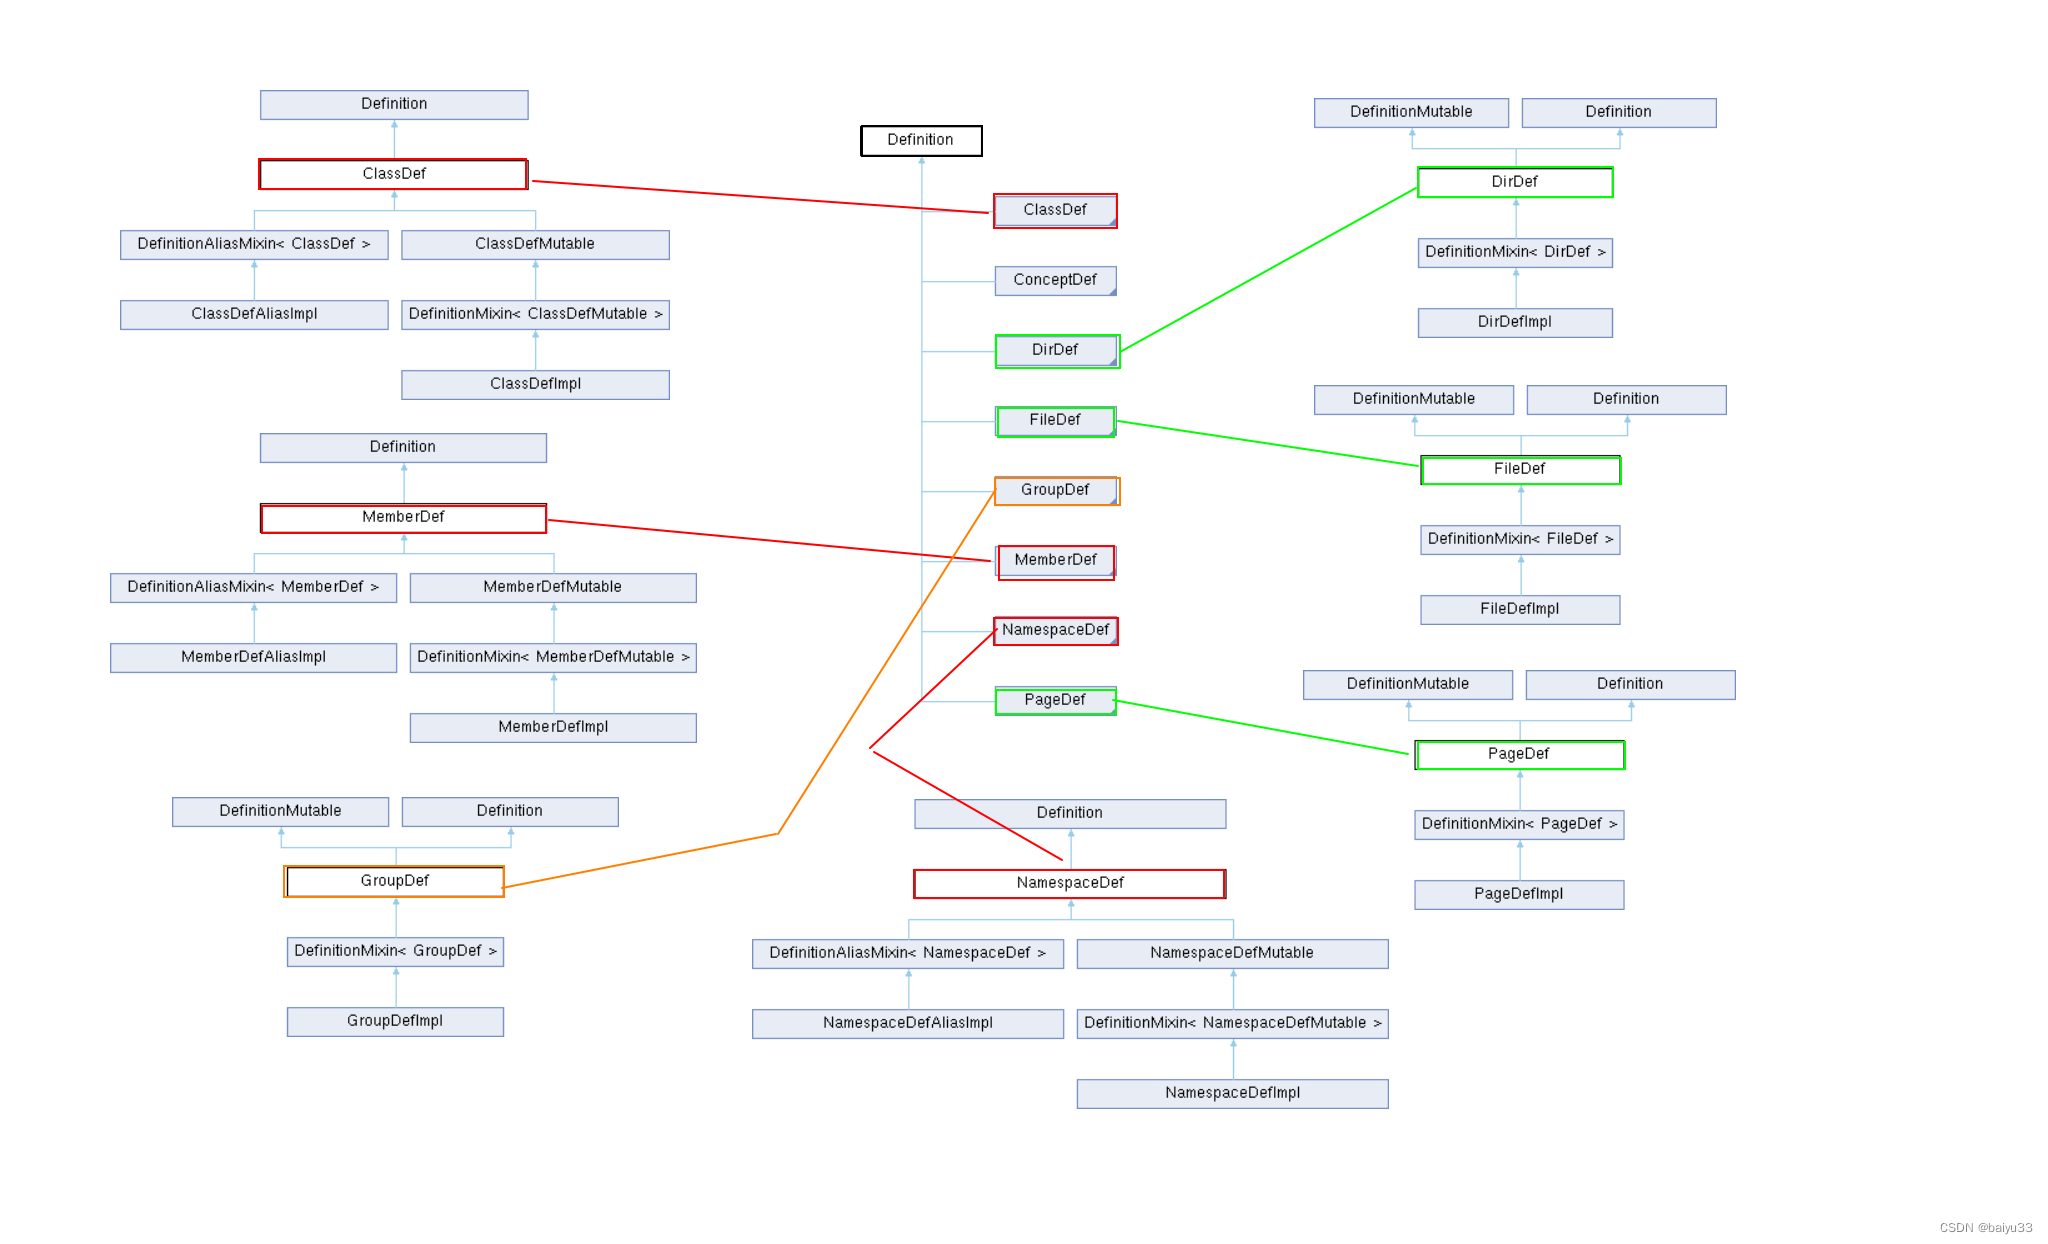Select the MemberDef node center panel

tap(1052, 561)
